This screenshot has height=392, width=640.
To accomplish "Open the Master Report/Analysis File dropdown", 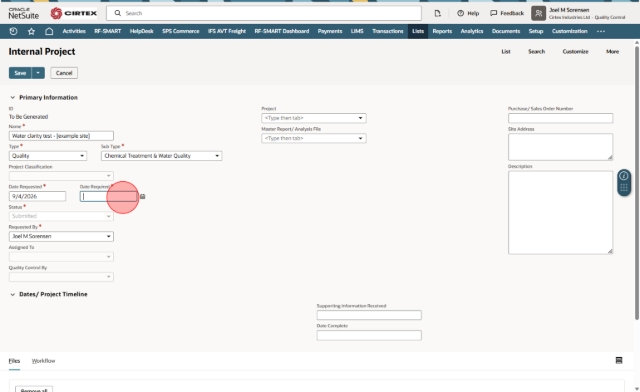I will coord(314,138).
